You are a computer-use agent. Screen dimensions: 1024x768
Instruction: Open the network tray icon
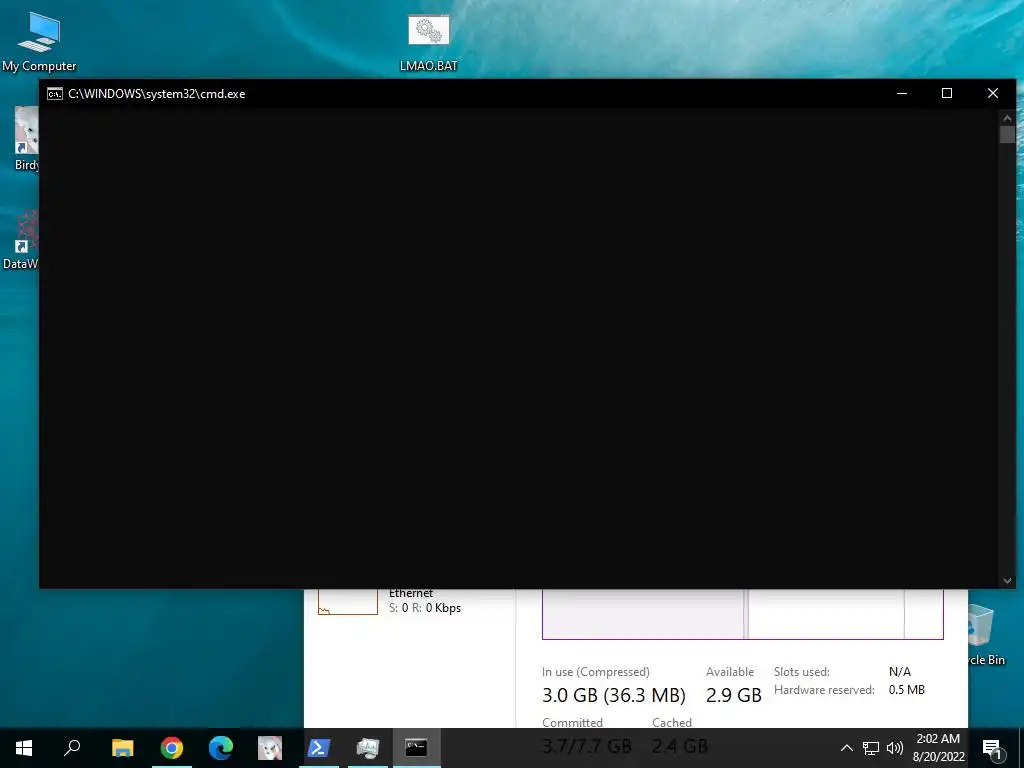tap(871, 748)
